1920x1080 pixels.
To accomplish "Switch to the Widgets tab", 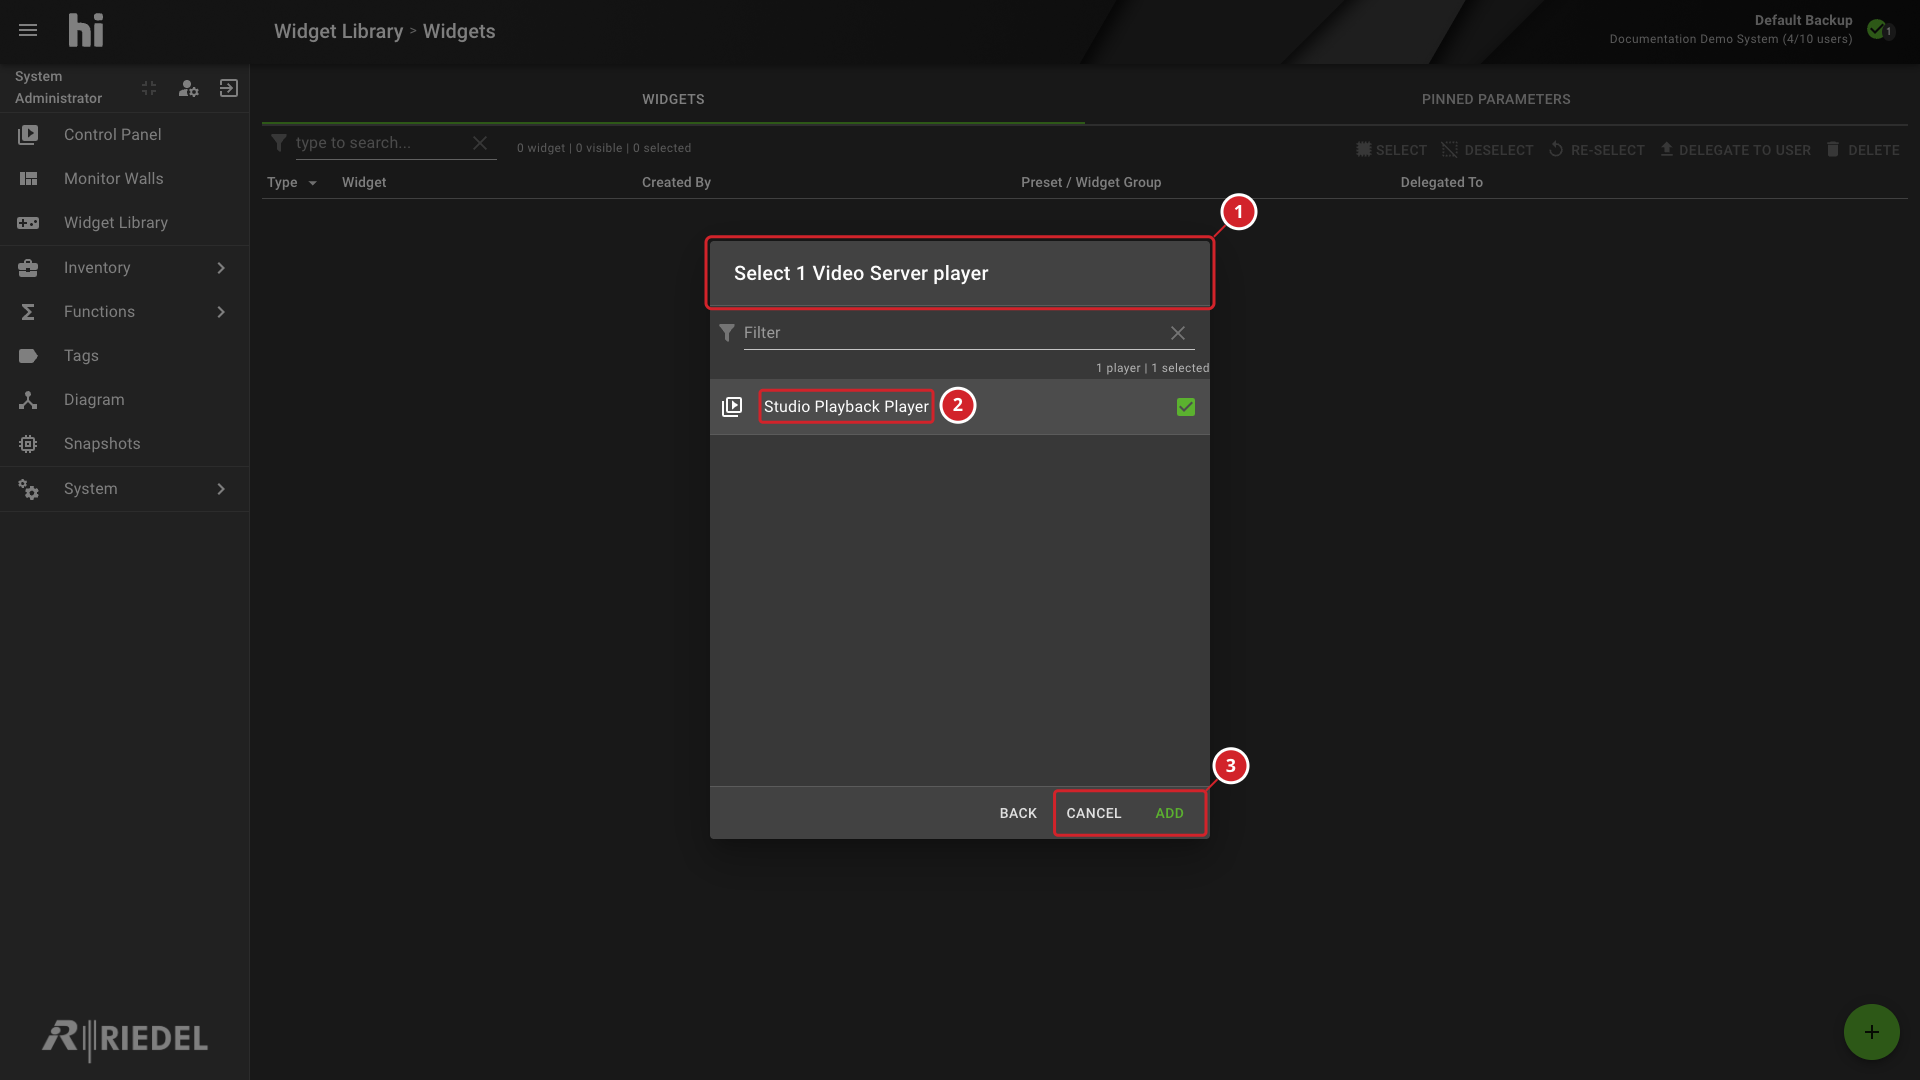I will click(x=673, y=99).
